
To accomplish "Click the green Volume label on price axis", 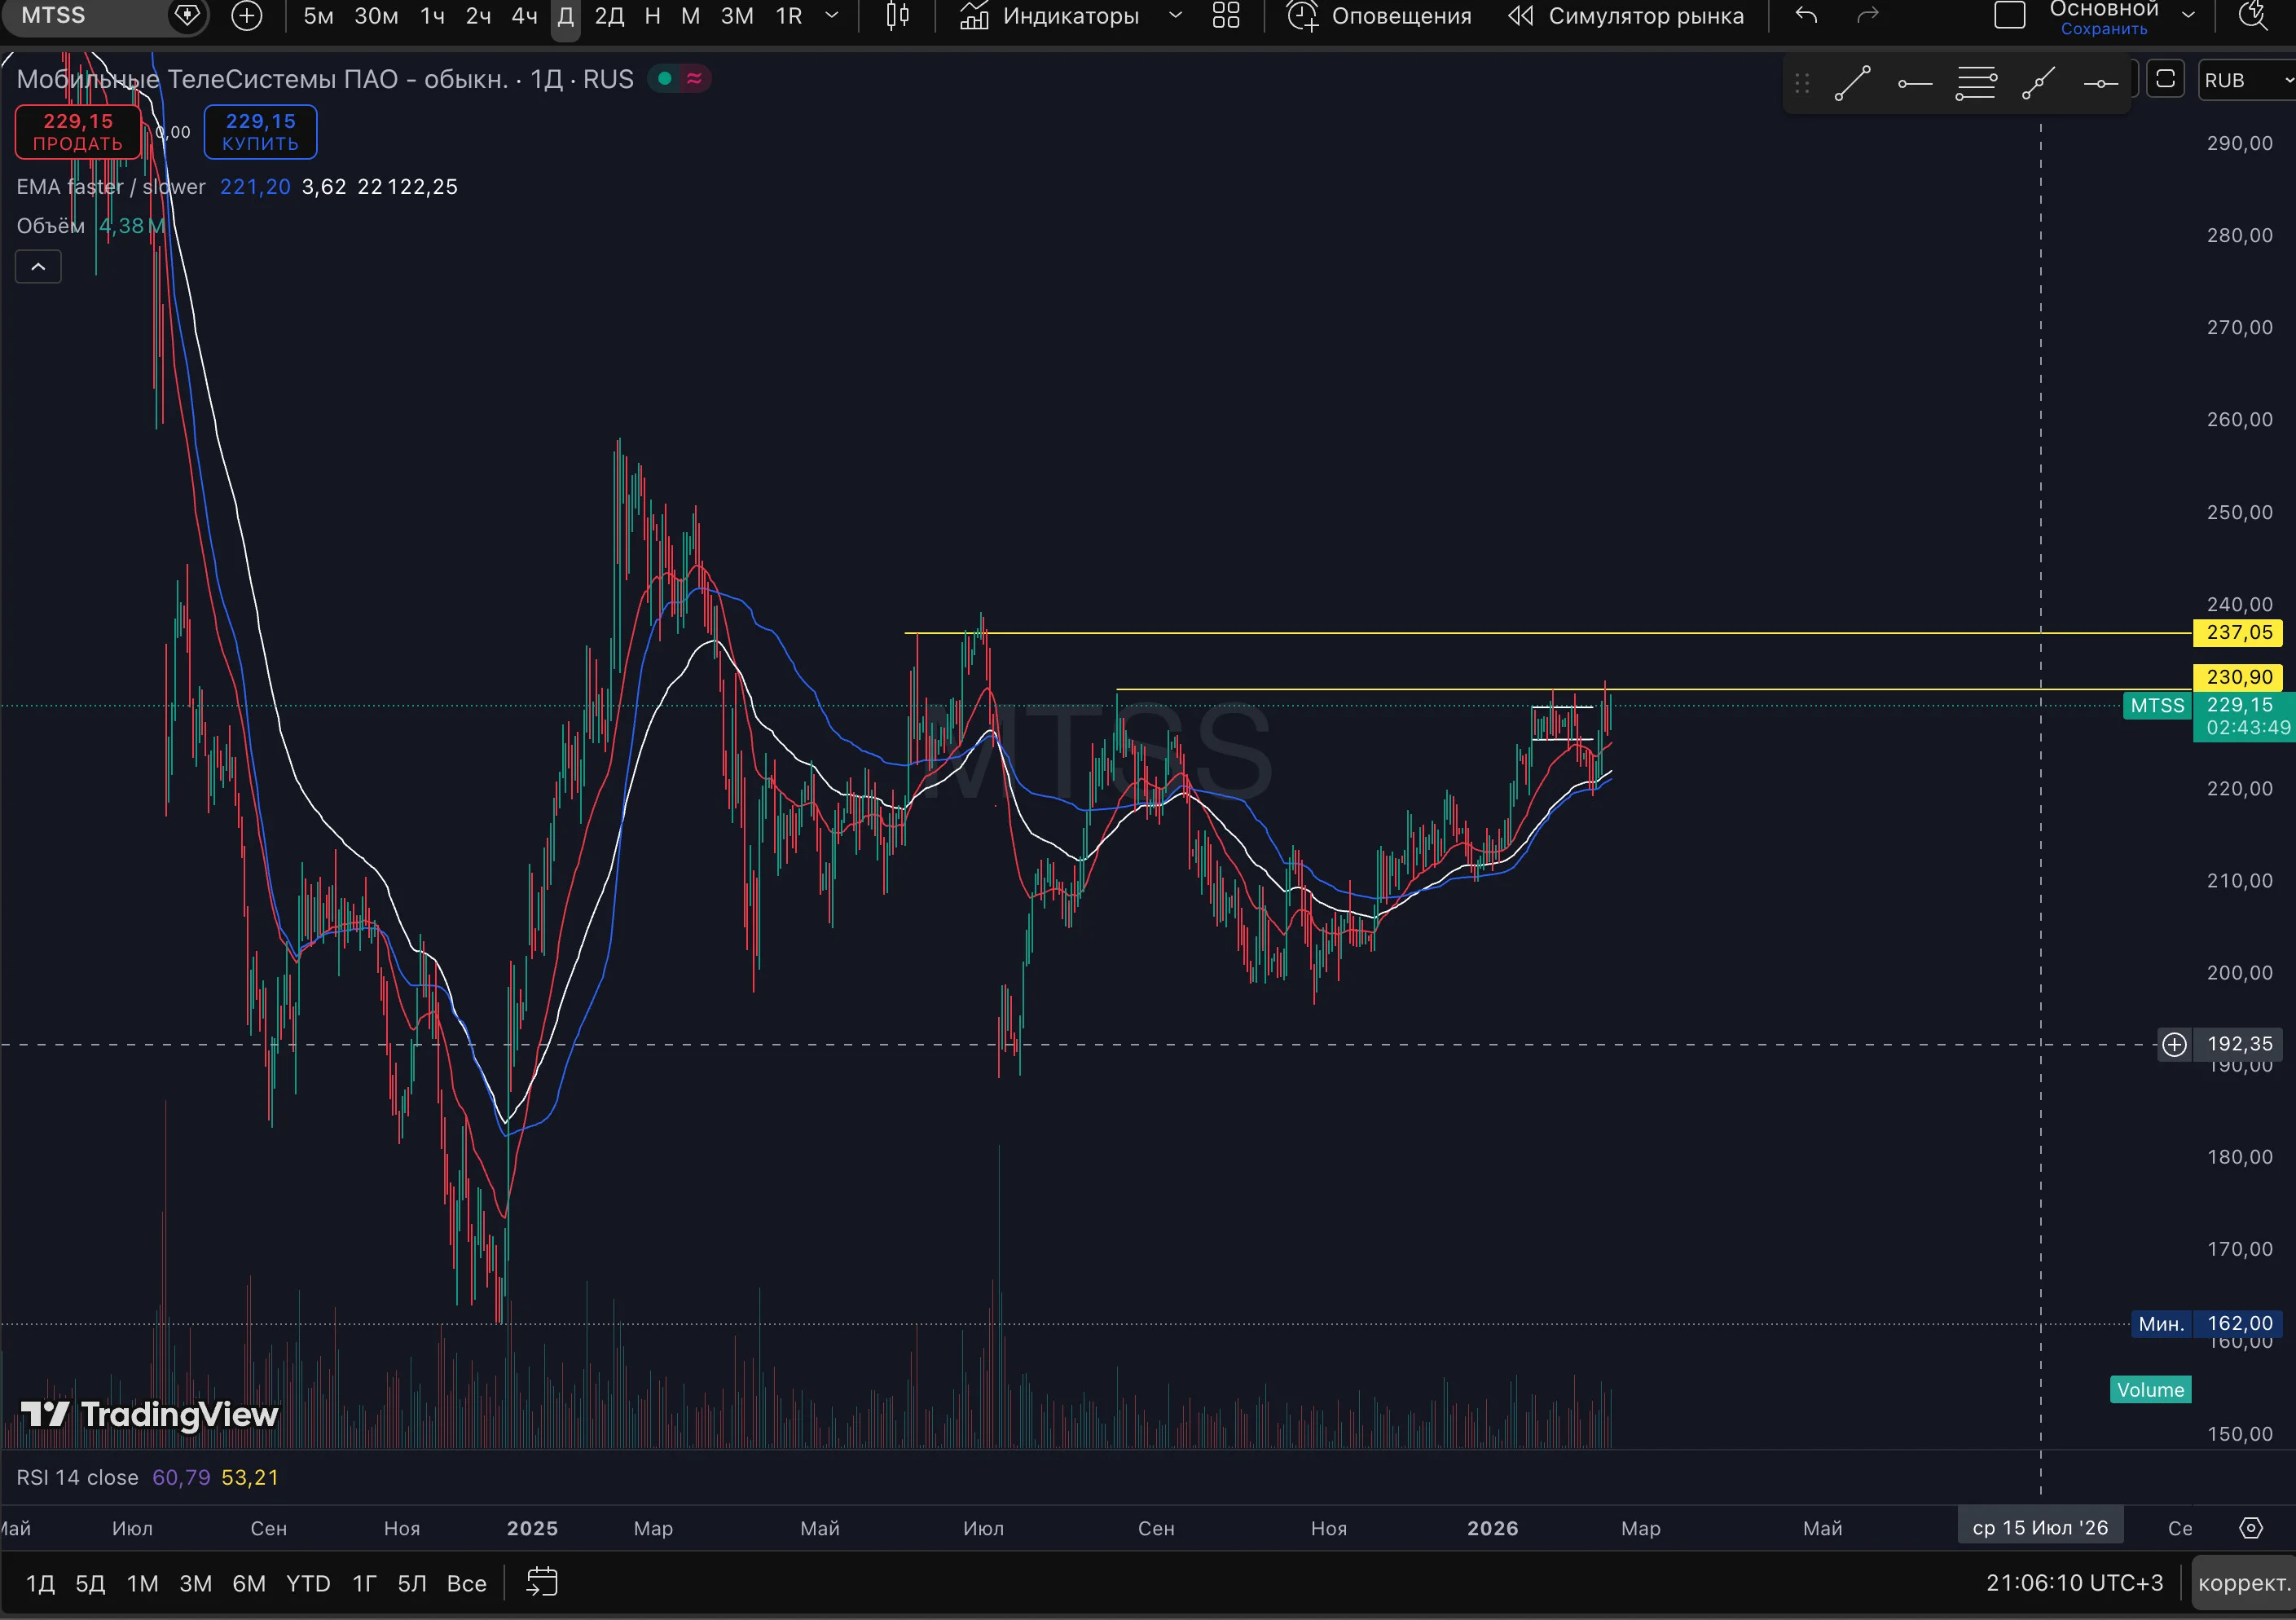I will (2150, 1390).
